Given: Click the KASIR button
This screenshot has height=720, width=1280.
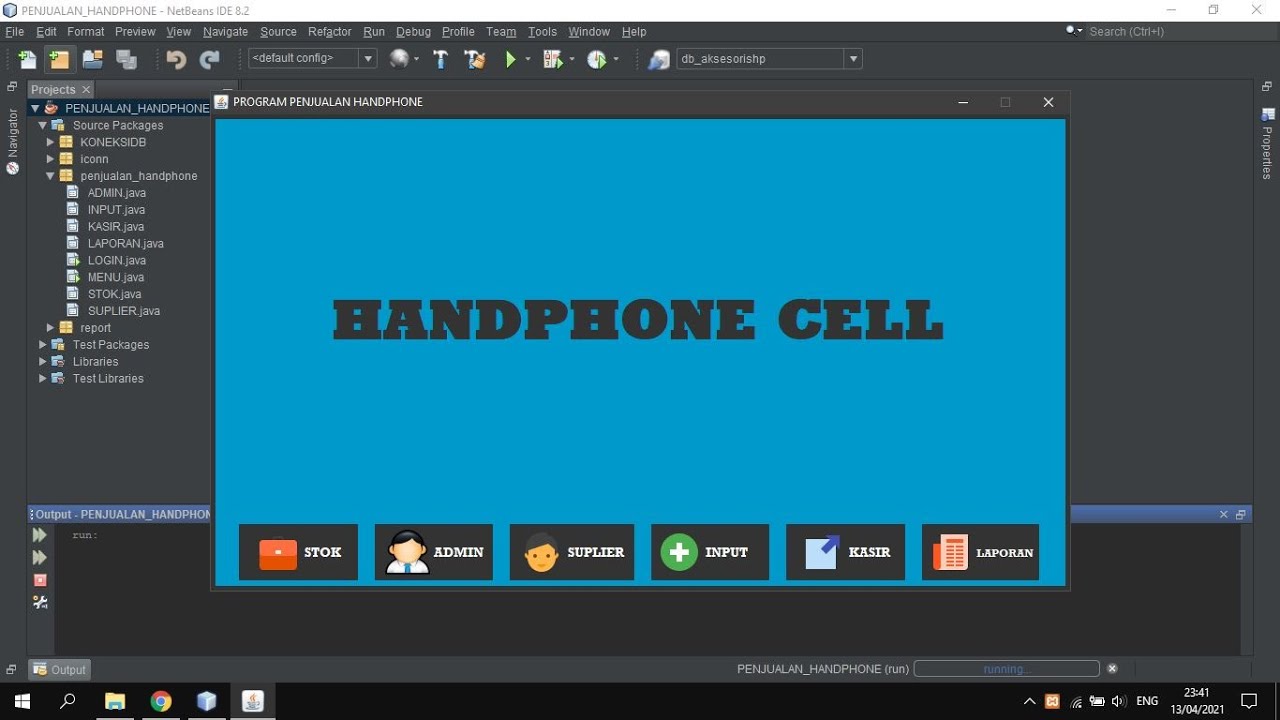Looking at the screenshot, I should pyautogui.click(x=845, y=552).
